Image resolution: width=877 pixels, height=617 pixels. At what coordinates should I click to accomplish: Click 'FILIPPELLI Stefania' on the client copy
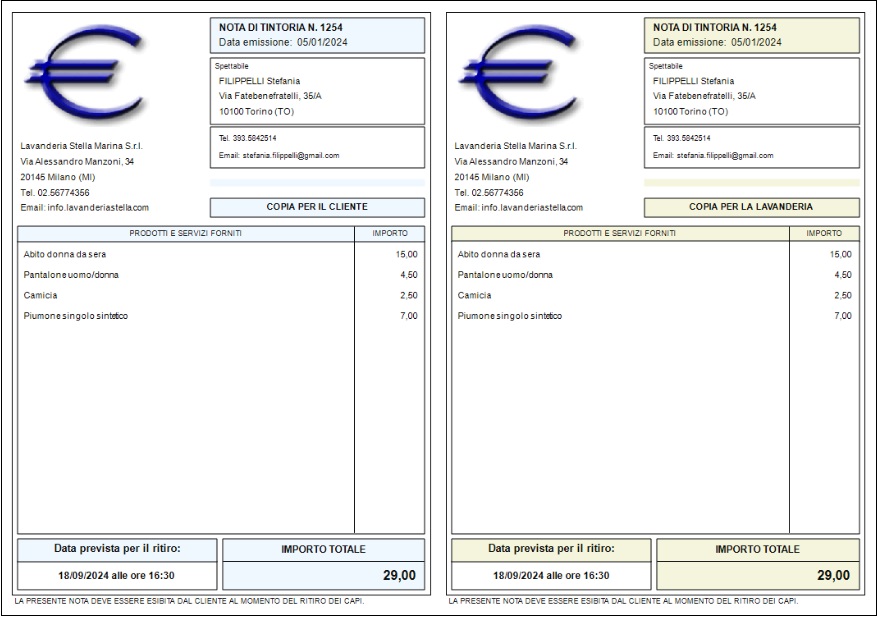[260, 81]
